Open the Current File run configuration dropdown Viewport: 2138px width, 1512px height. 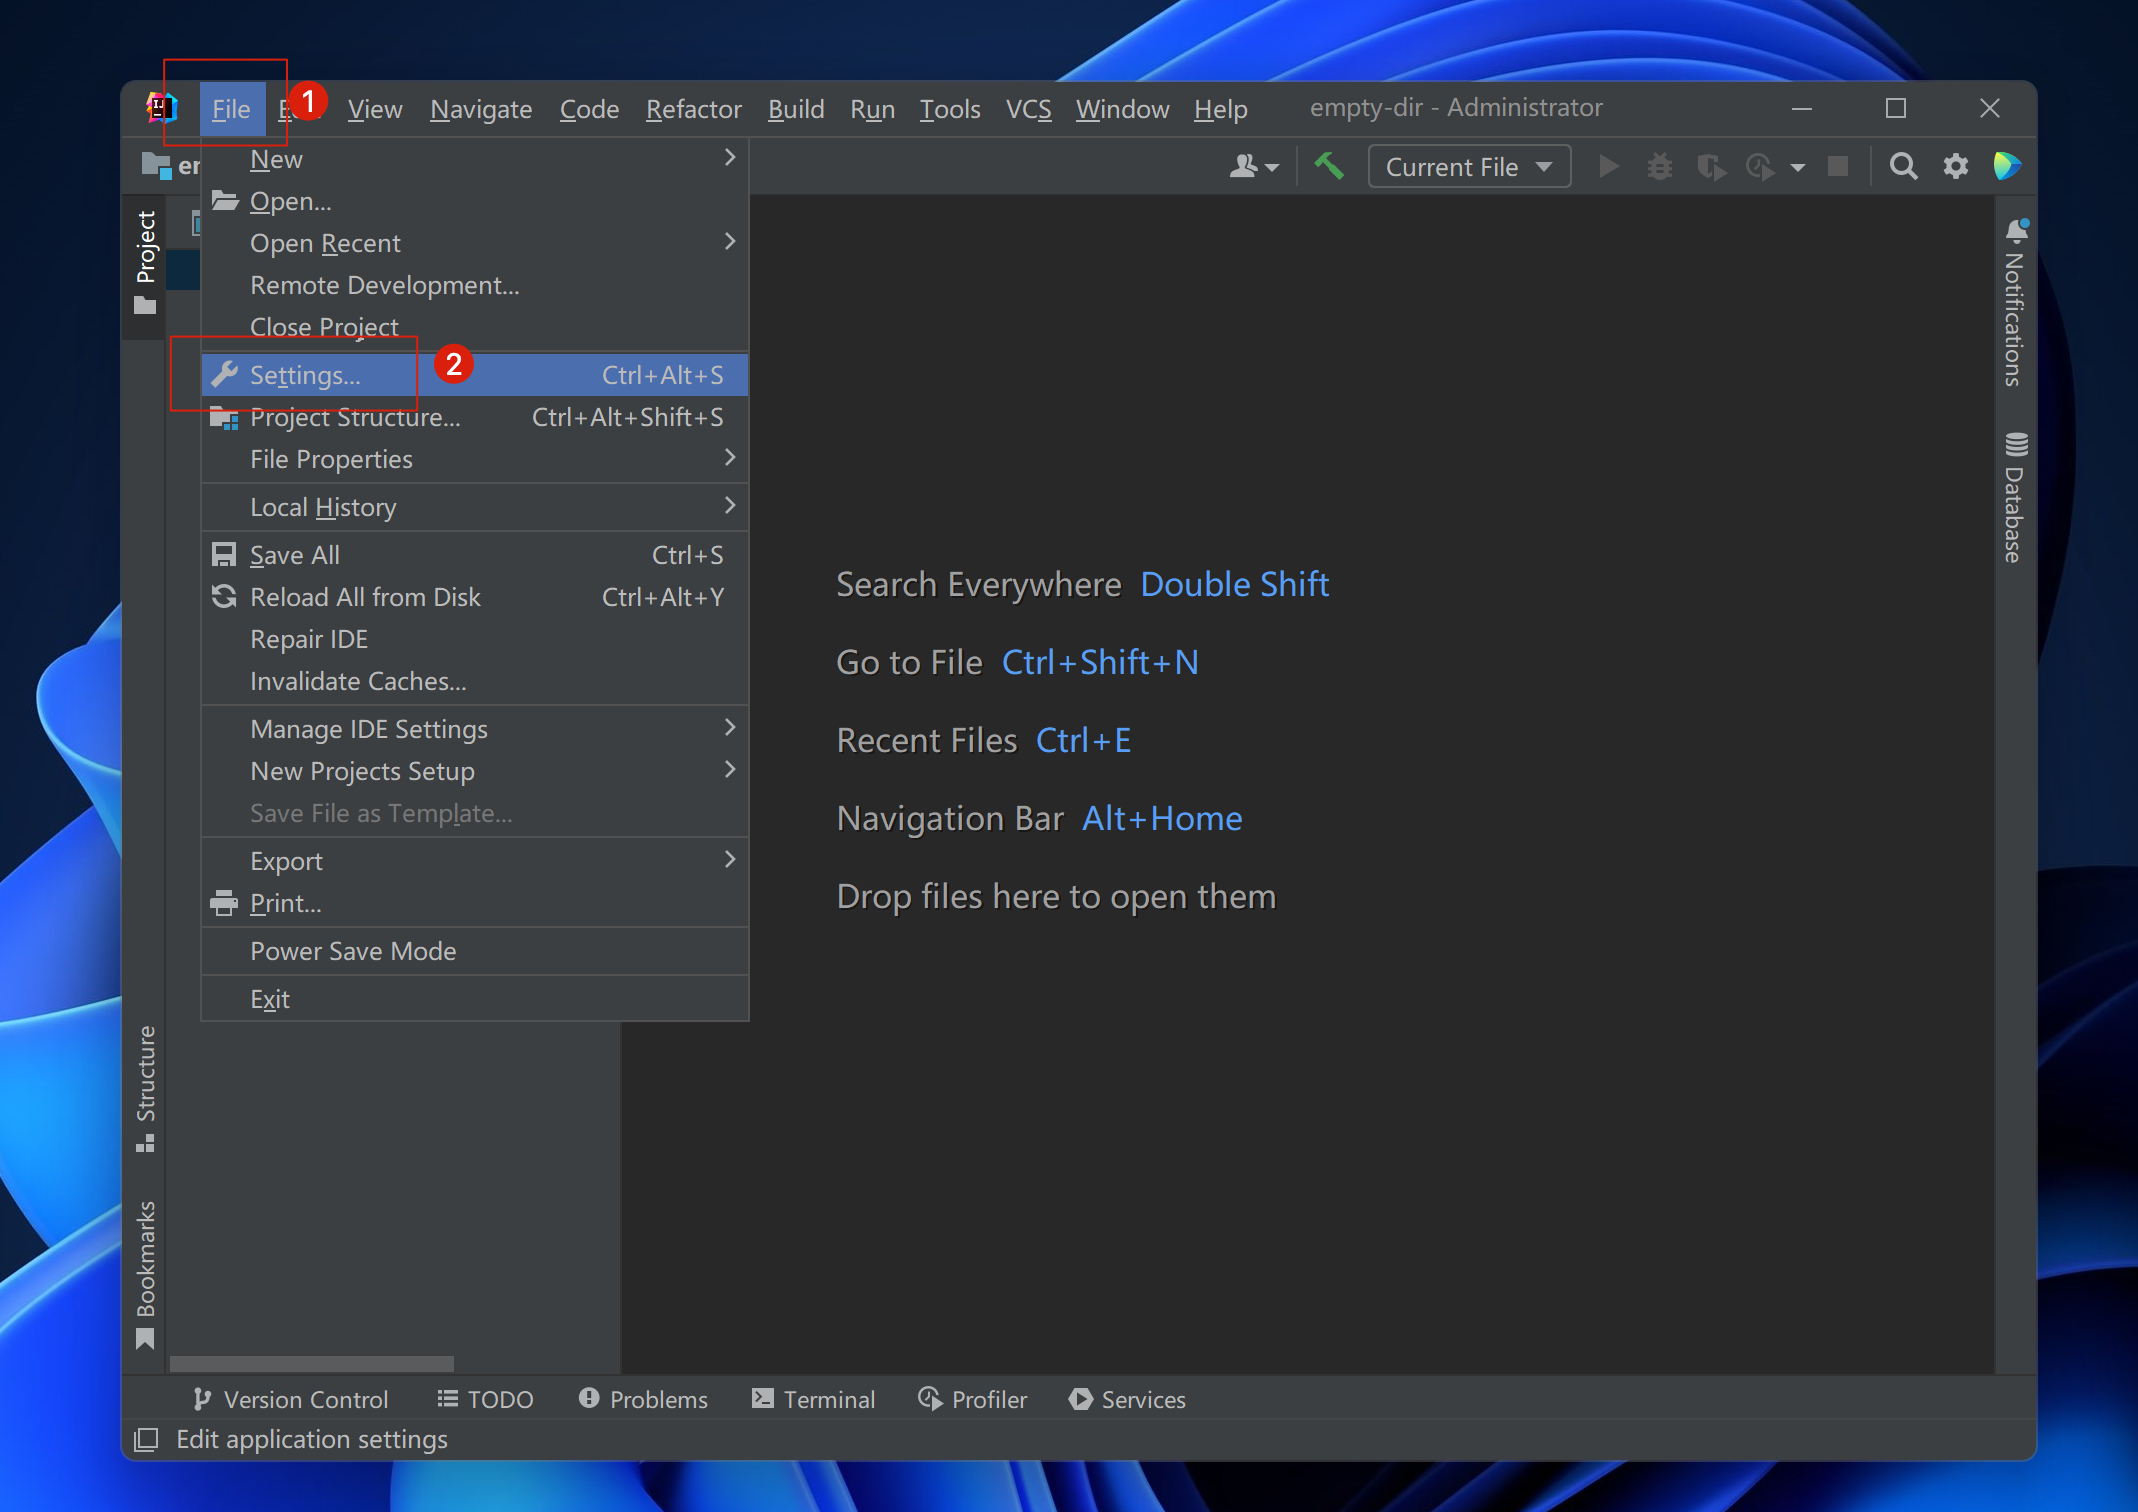tap(1469, 166)
